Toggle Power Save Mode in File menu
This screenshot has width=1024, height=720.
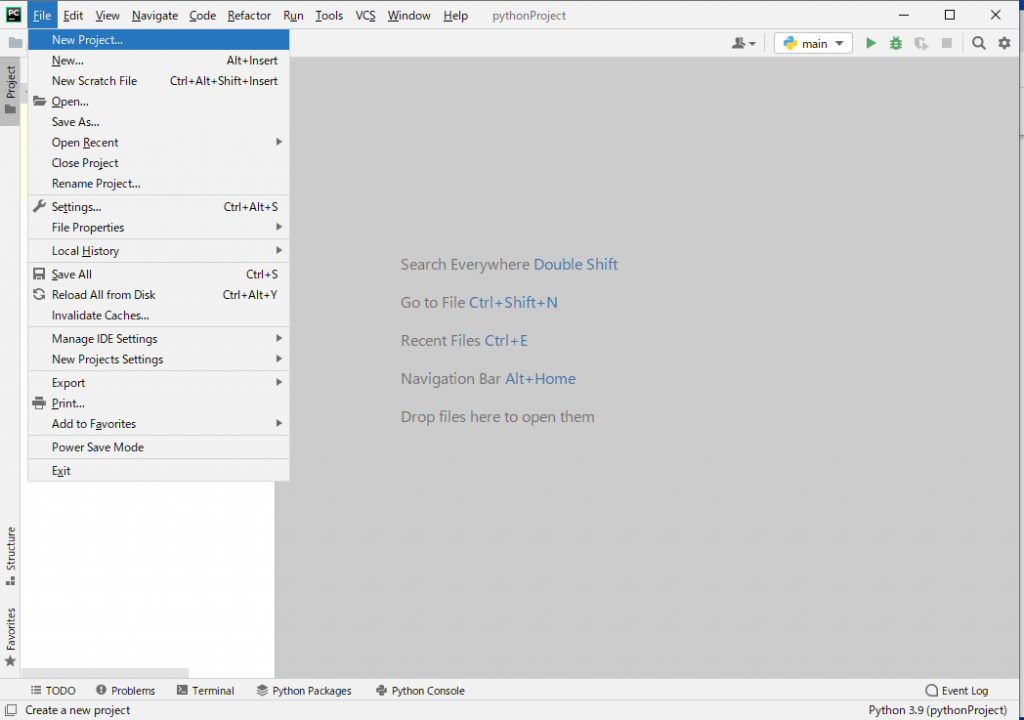coord(98,447)
